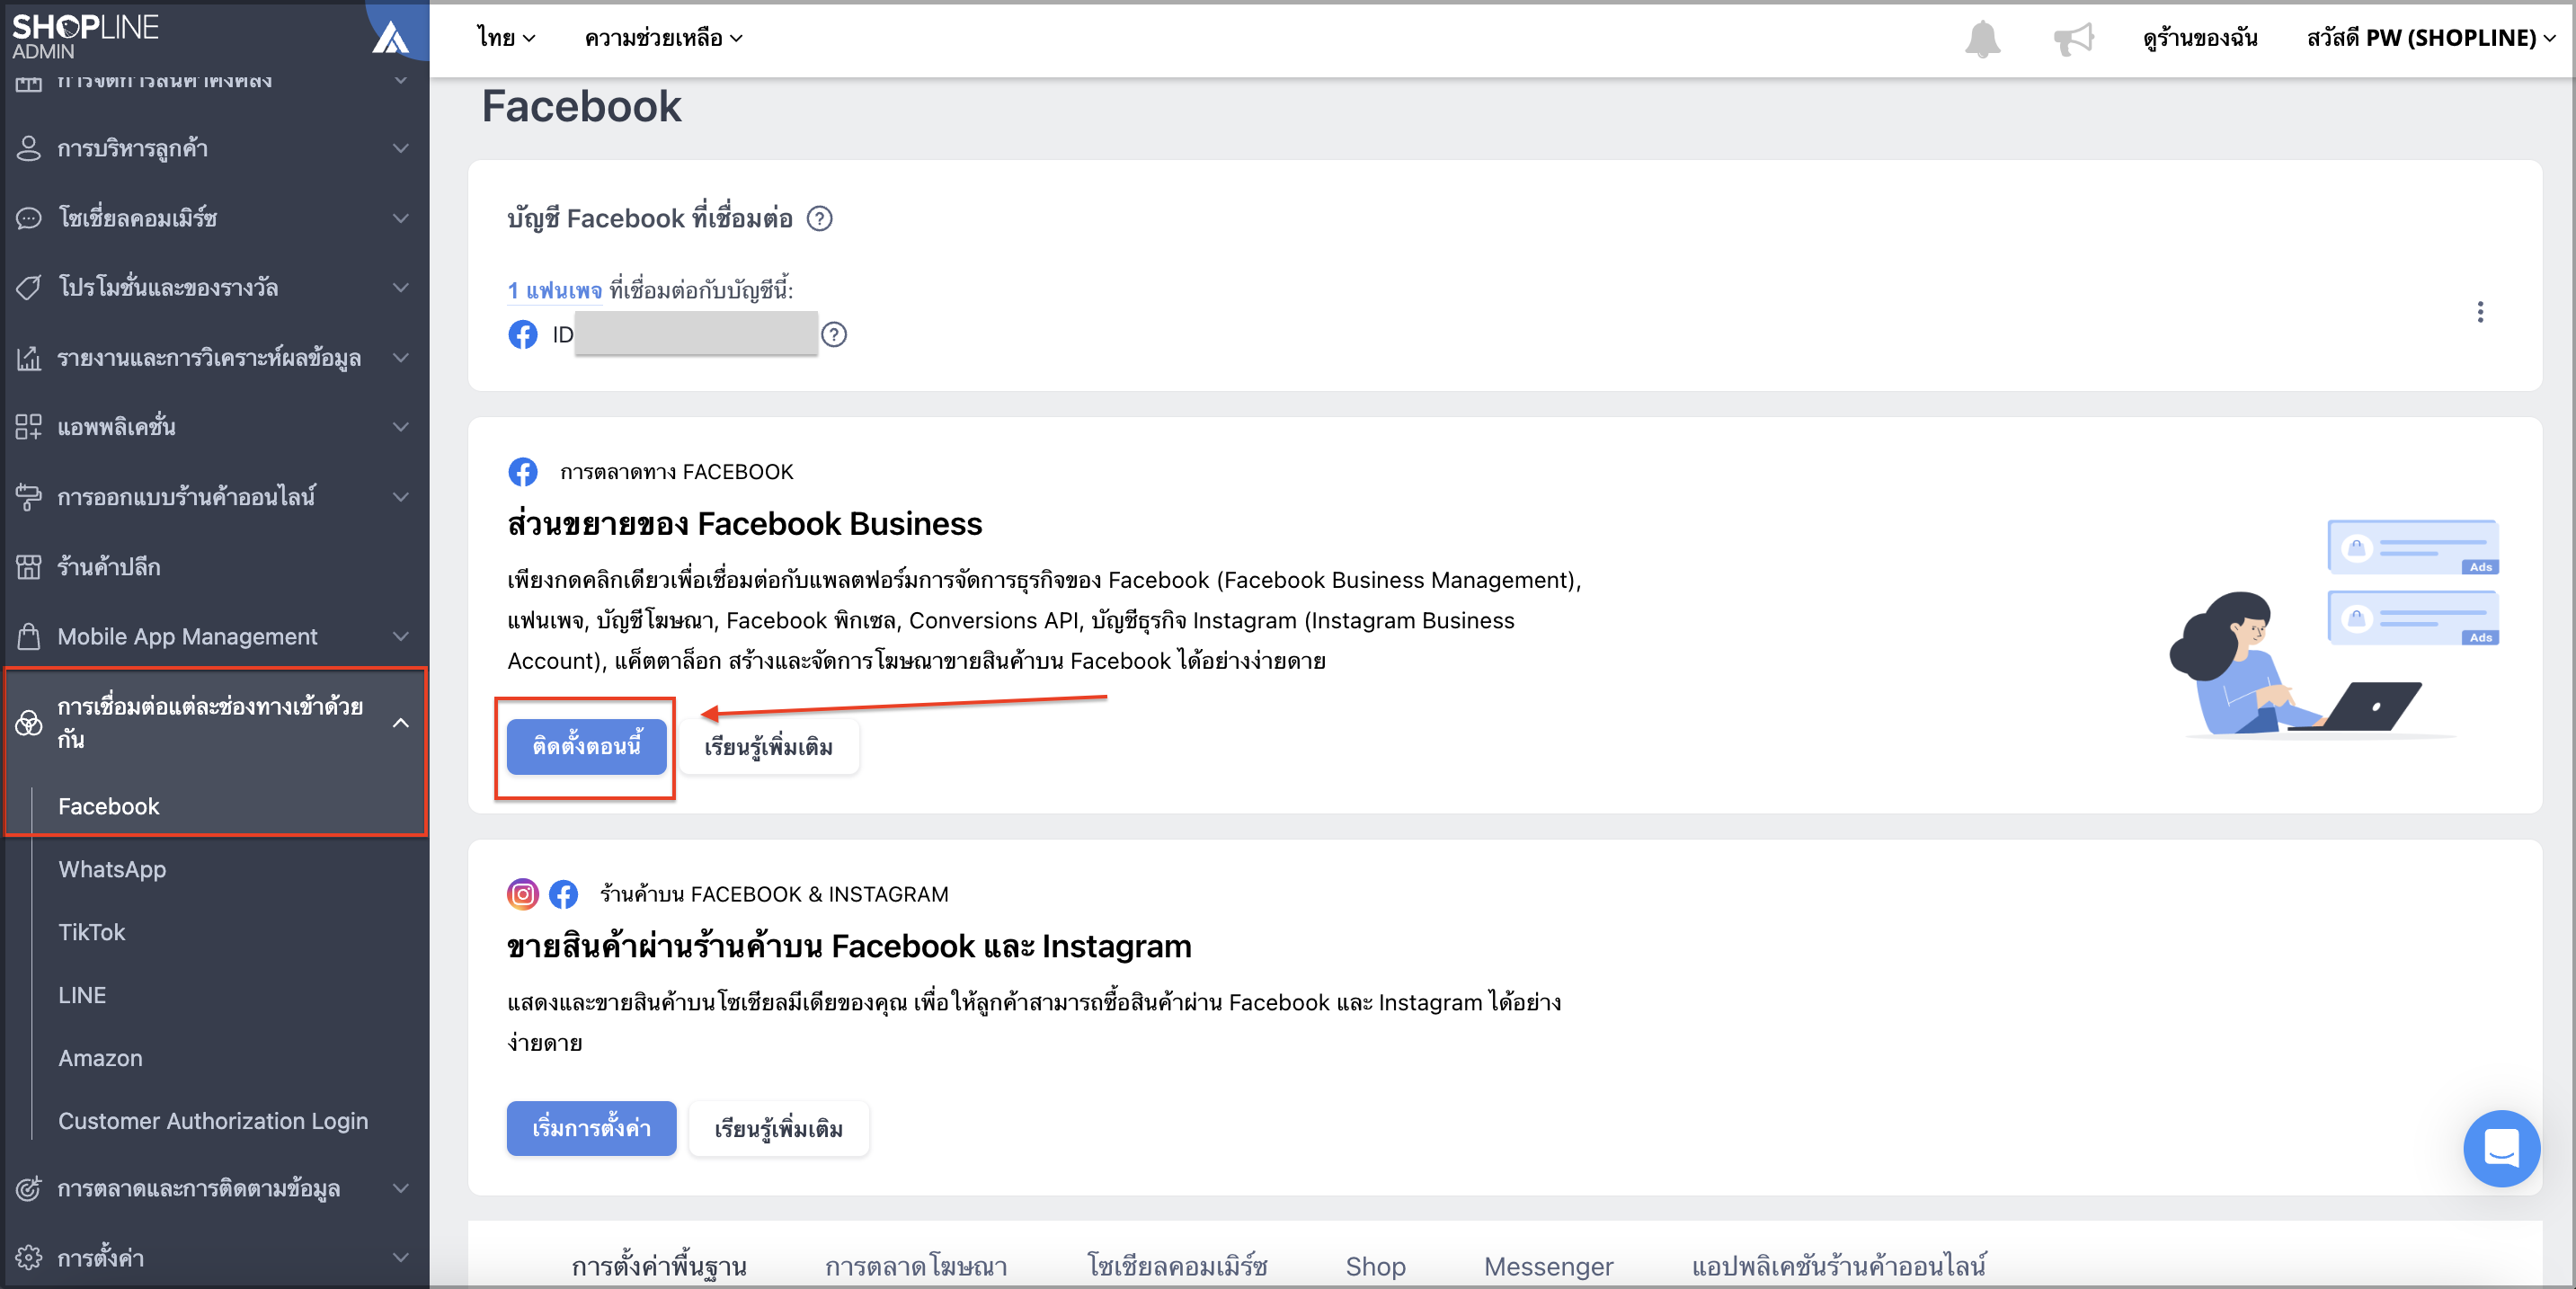This screenshot has height=1289, width=2576.
Task: Open the live chat support bubble
Action: coord(2501,1148)
